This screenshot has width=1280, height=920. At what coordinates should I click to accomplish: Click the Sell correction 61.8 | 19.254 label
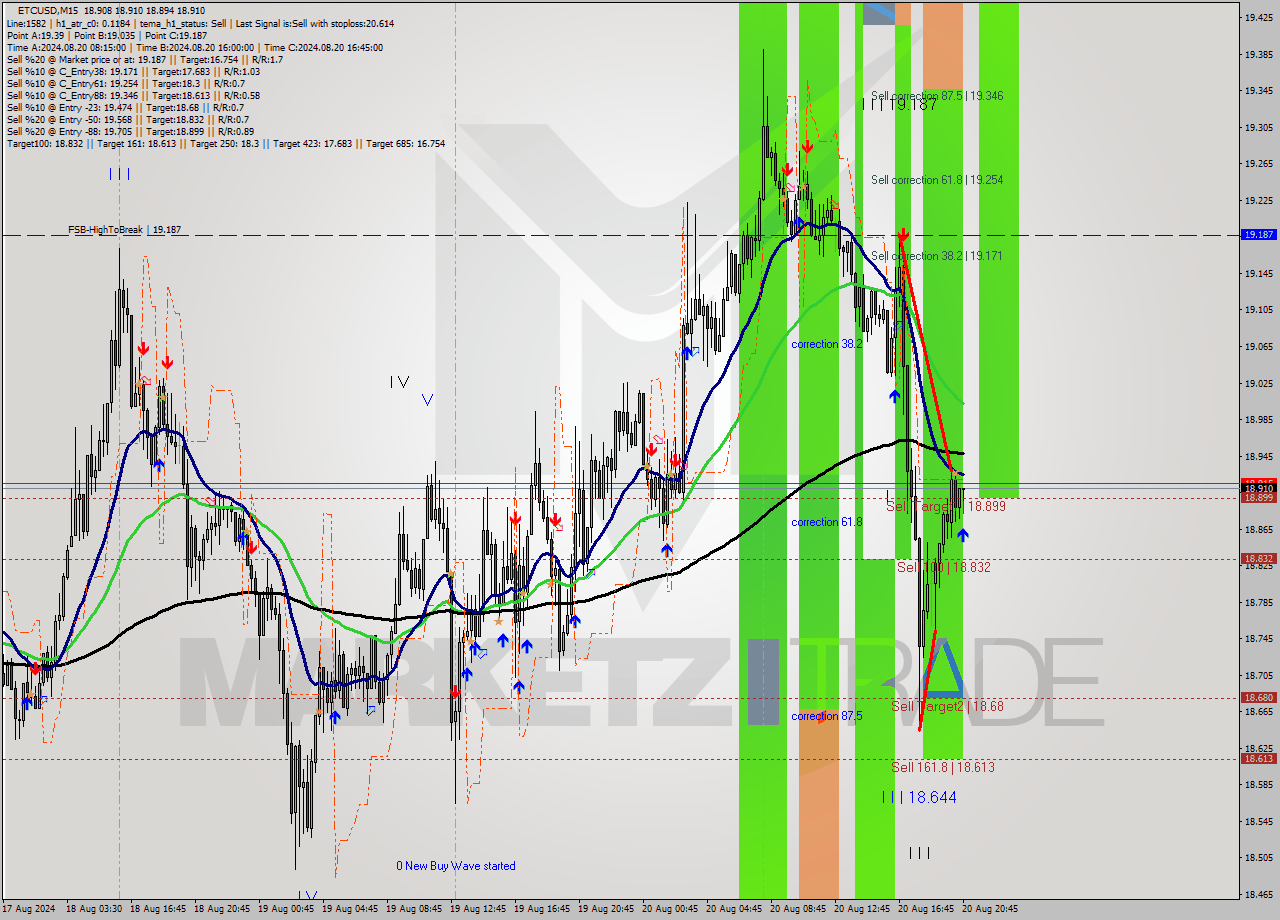point(937,180)
